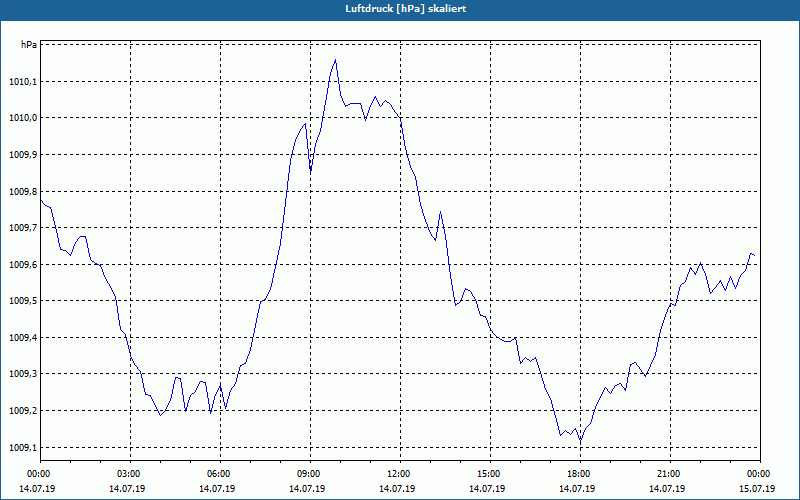Click the 12:00 time axis label
This screenshot has width=800, height=500.
click(398, 474)
